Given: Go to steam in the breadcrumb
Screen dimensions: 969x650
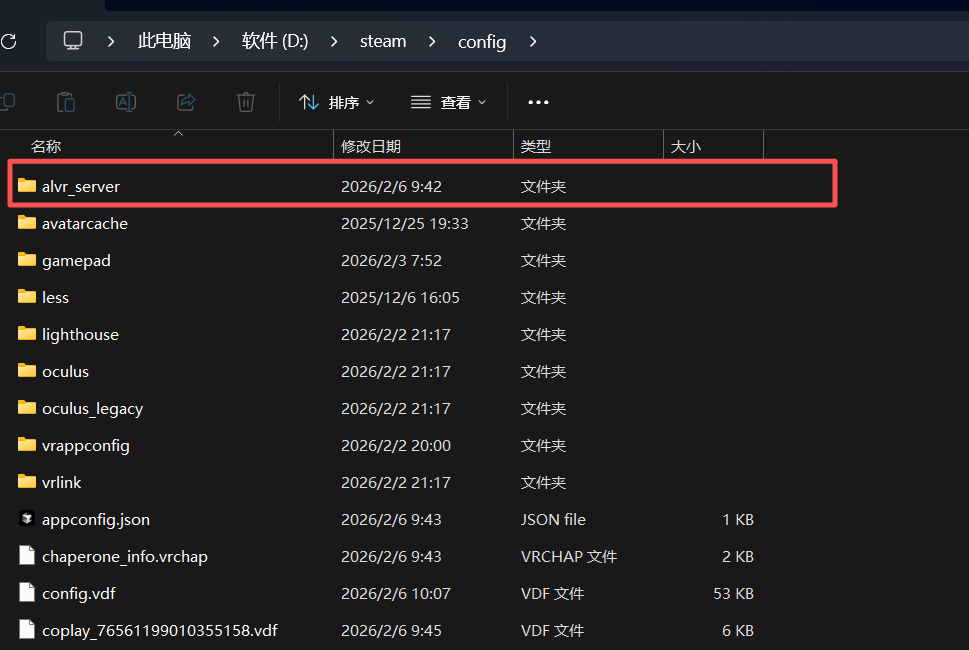Looking at the screenshot, I should (383, 41).
